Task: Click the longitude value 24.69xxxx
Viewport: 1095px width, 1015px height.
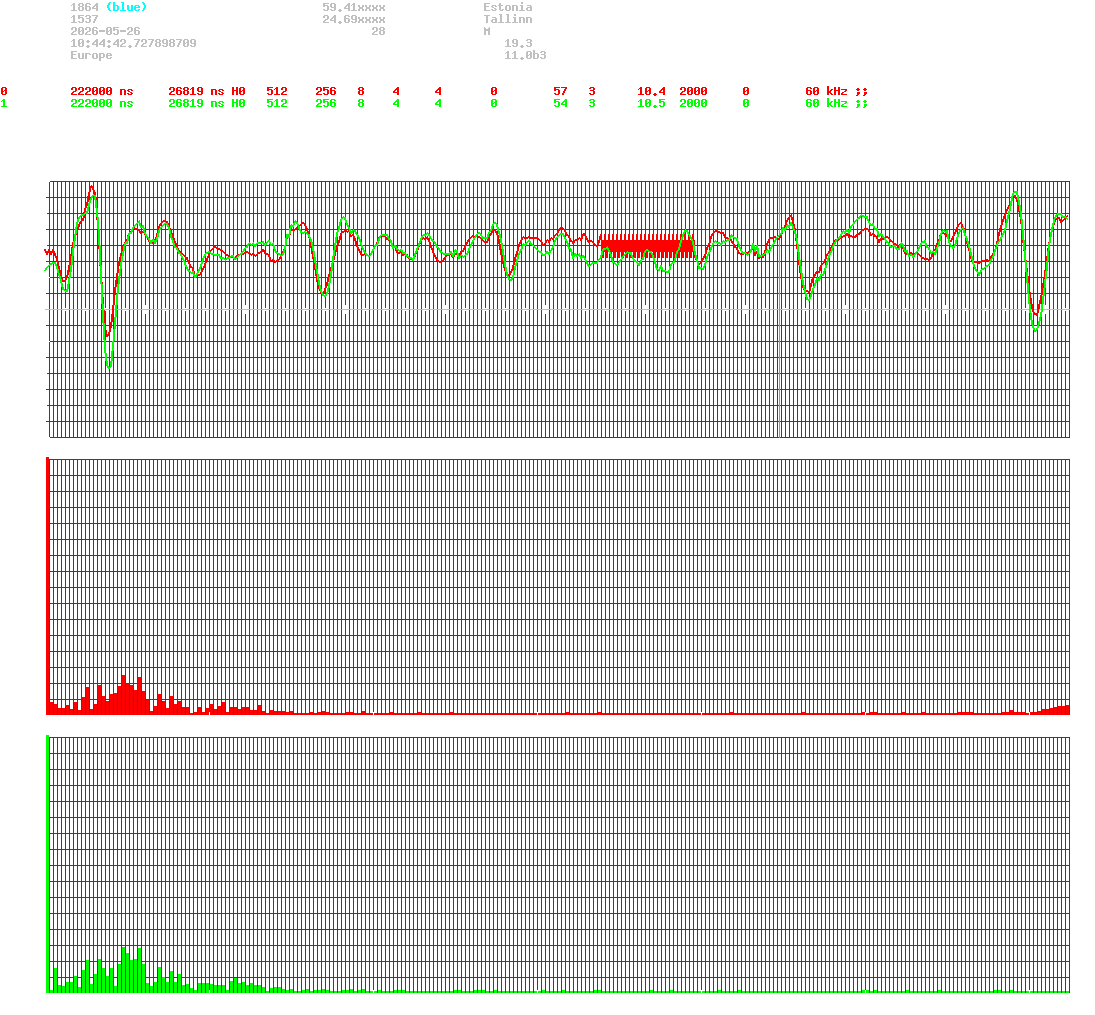Action: 353,20
